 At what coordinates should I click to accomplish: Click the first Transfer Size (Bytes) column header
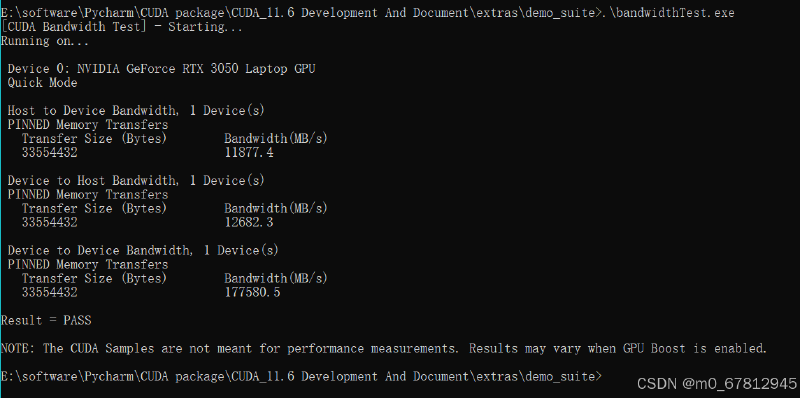pyautogui.click(x=94, y=139)
